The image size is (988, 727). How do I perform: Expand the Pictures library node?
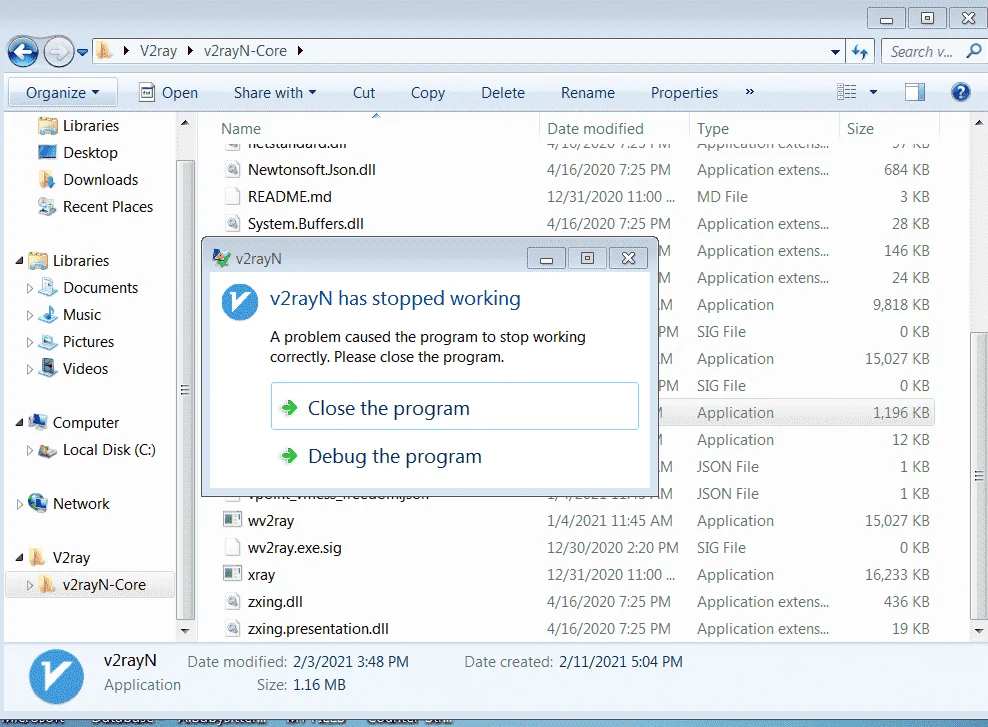pyautogui.click(x=29, y=343)
